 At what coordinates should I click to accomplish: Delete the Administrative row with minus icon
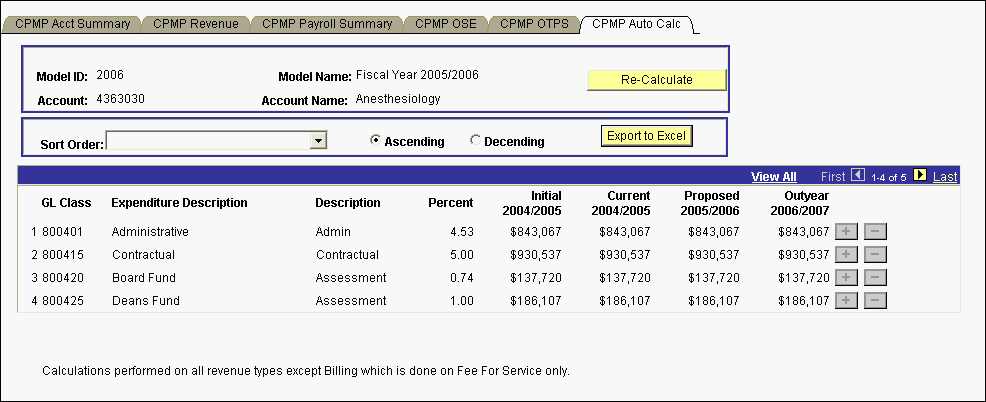pyautogui.click(x=875, y=232)
